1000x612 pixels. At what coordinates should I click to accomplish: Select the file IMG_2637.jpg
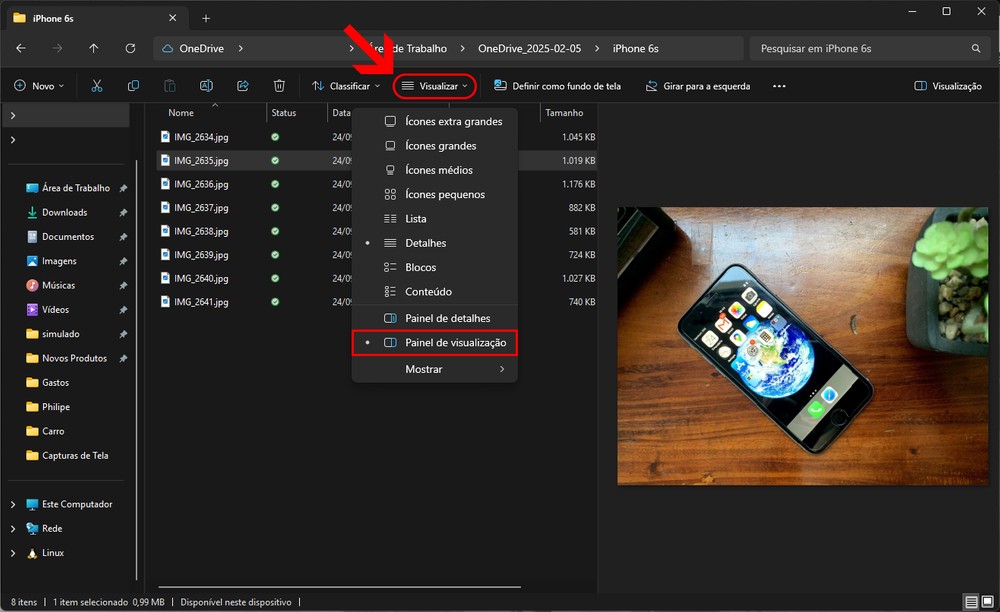[201, 208]
